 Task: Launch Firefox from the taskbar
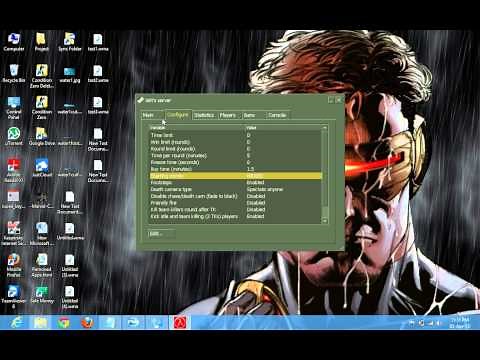(x=87, y=323)
